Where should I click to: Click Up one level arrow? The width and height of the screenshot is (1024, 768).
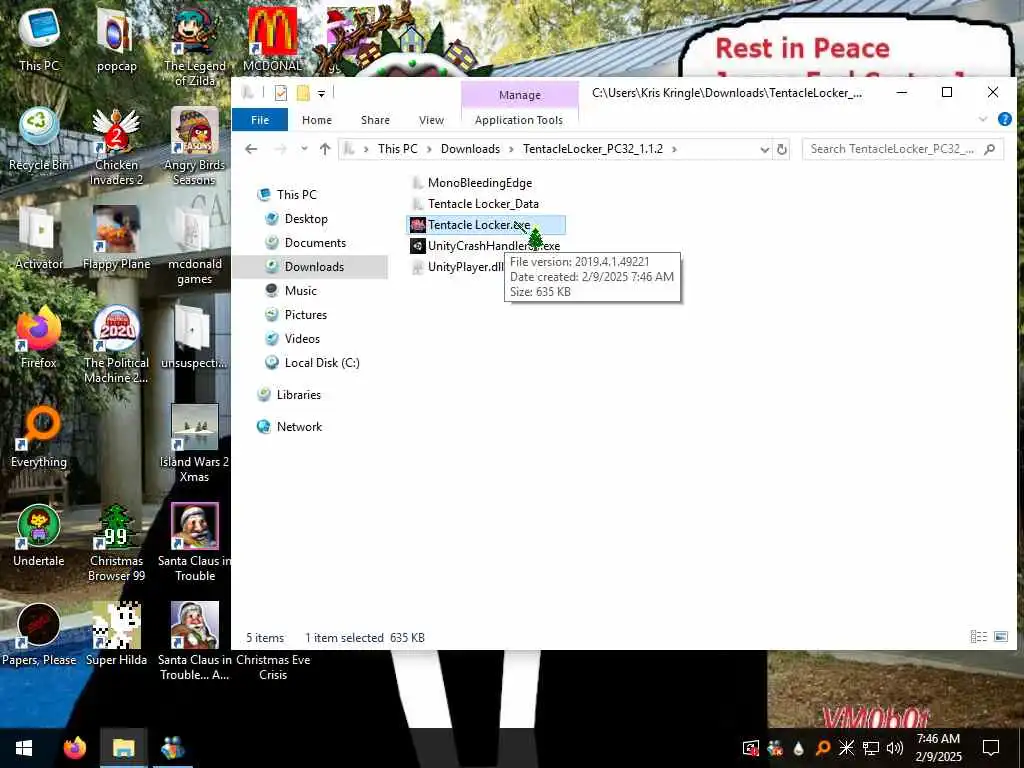[x=325, y=149]
